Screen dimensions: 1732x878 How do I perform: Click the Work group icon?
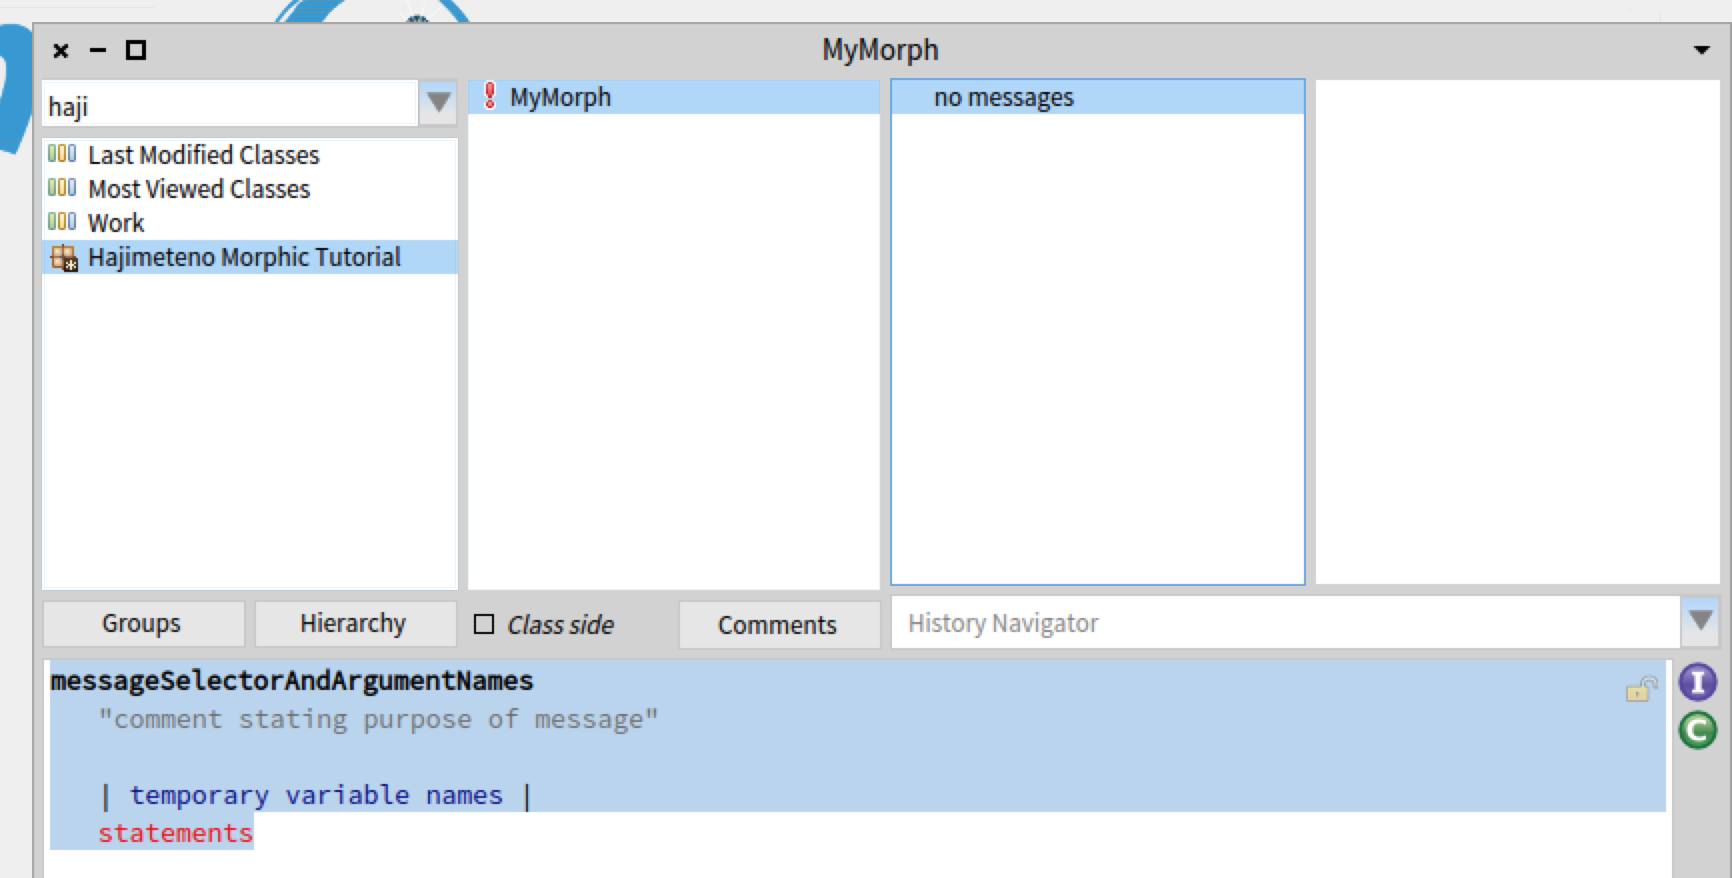62,222
